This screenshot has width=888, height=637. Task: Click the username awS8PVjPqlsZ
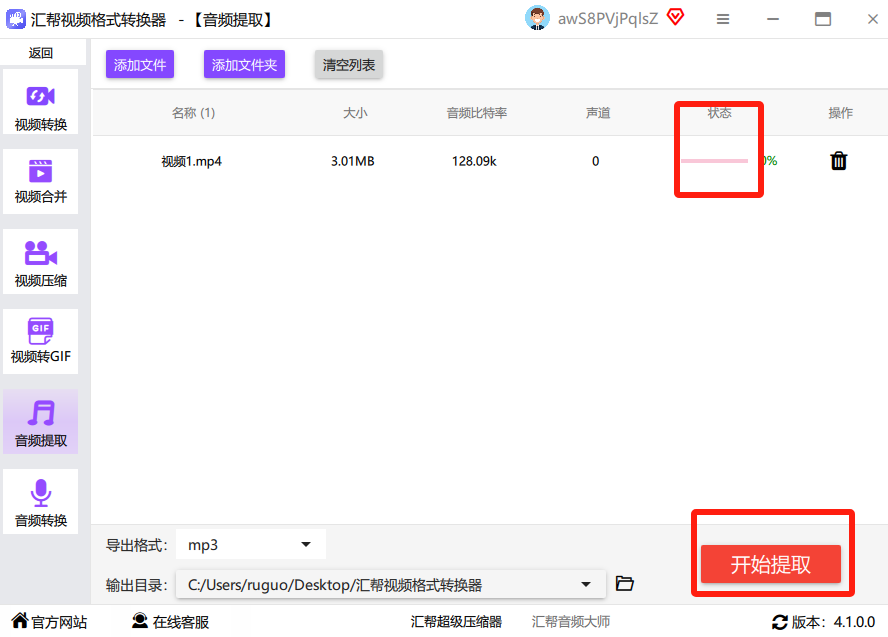point(608,19)
